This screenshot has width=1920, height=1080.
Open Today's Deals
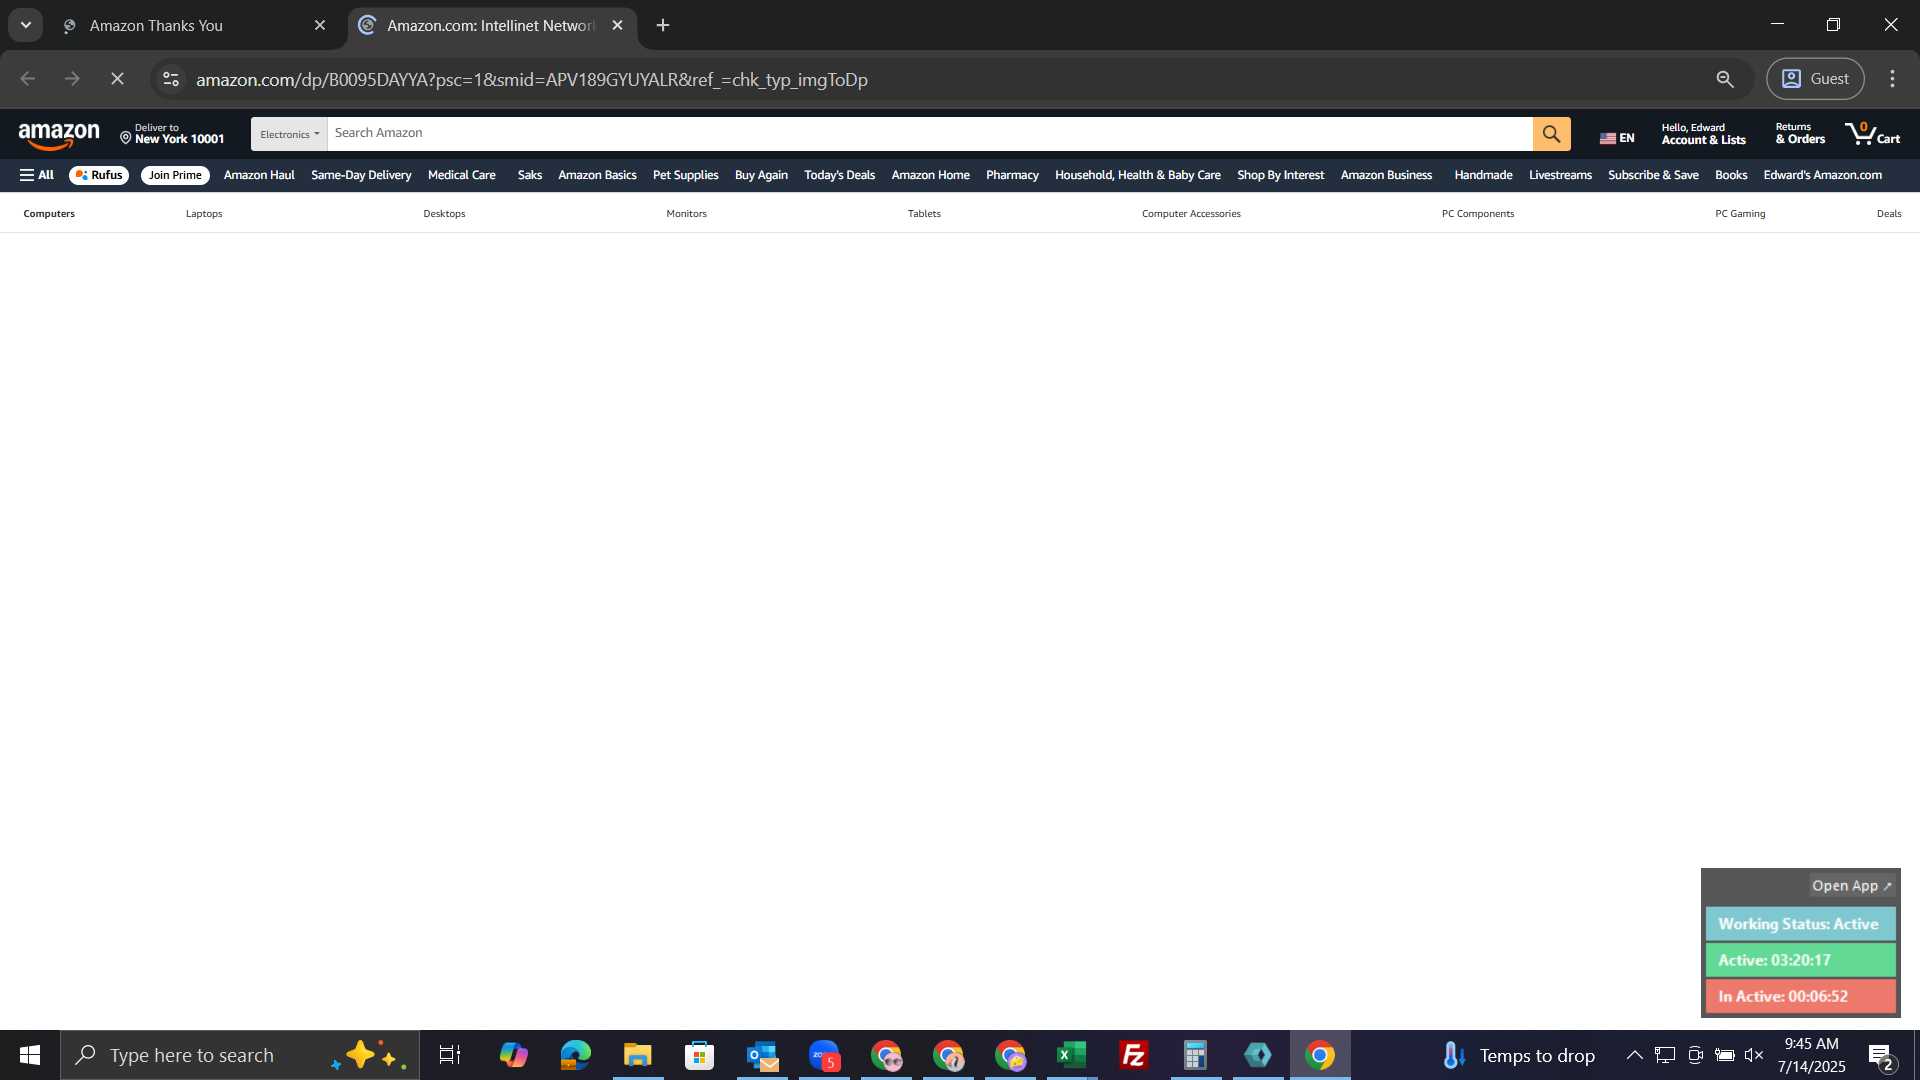click(x=839, y=175)
